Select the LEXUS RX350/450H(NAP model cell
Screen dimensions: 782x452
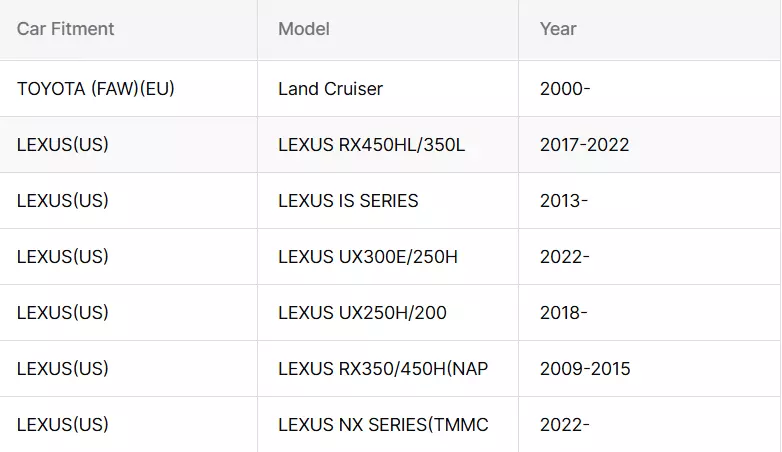pos(383,369)
